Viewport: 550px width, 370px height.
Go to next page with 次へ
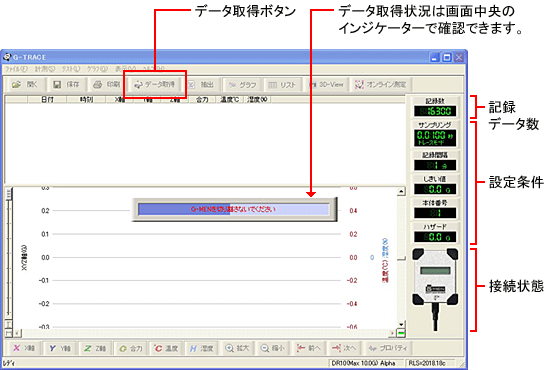point(344,348)
